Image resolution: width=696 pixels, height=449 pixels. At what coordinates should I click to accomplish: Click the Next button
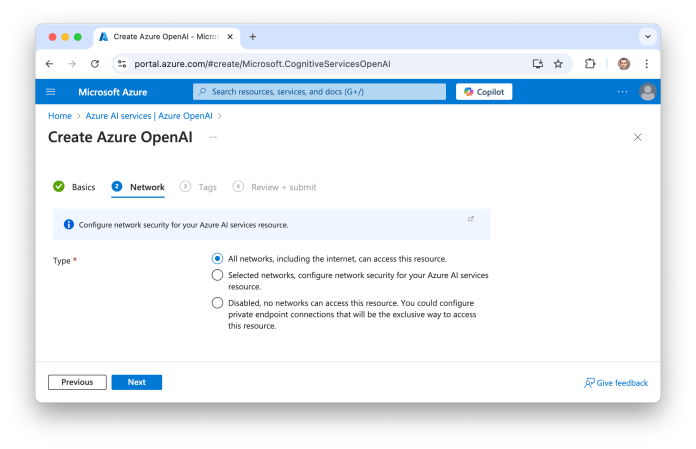click(136, 382)
